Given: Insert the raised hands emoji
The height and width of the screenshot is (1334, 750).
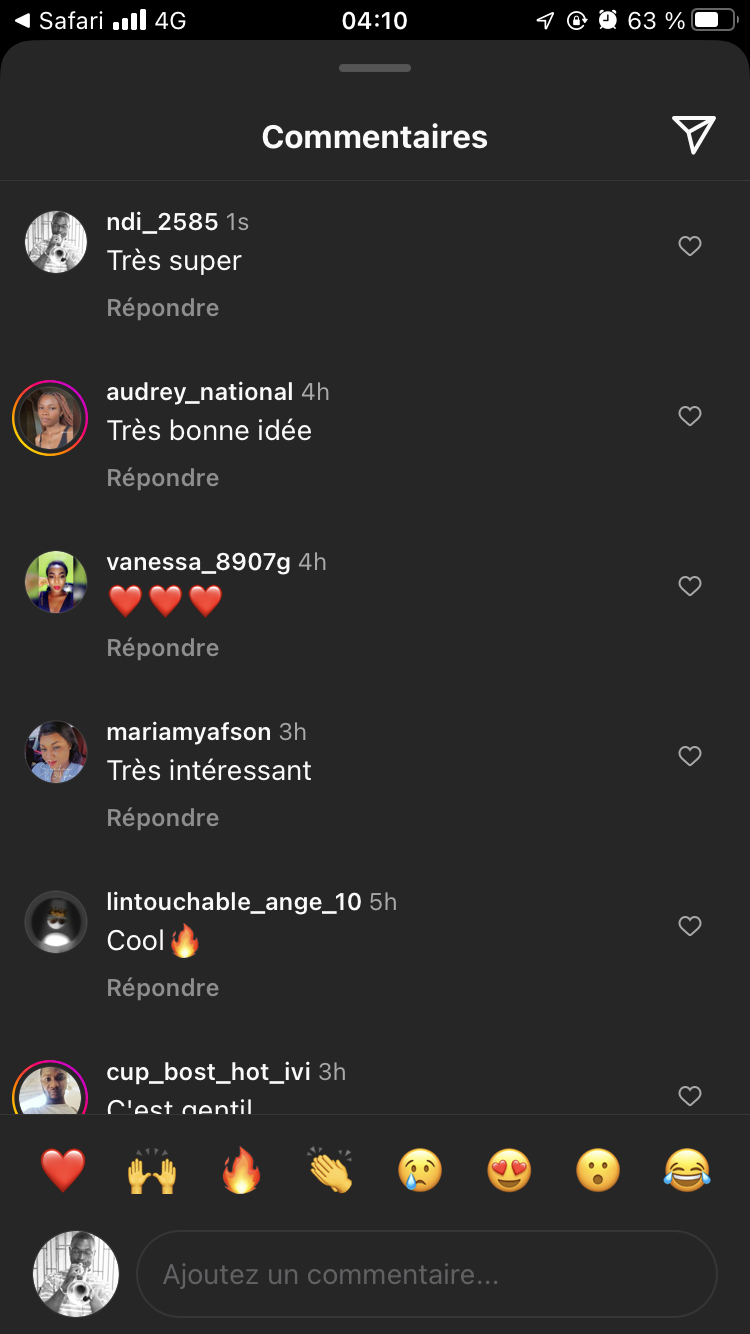Looking at the screenshot, I should pos(152,1170).
